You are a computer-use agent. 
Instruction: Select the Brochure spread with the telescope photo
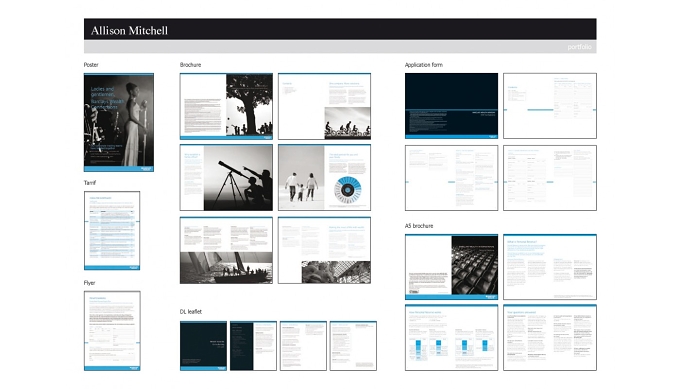coord(226,178)
